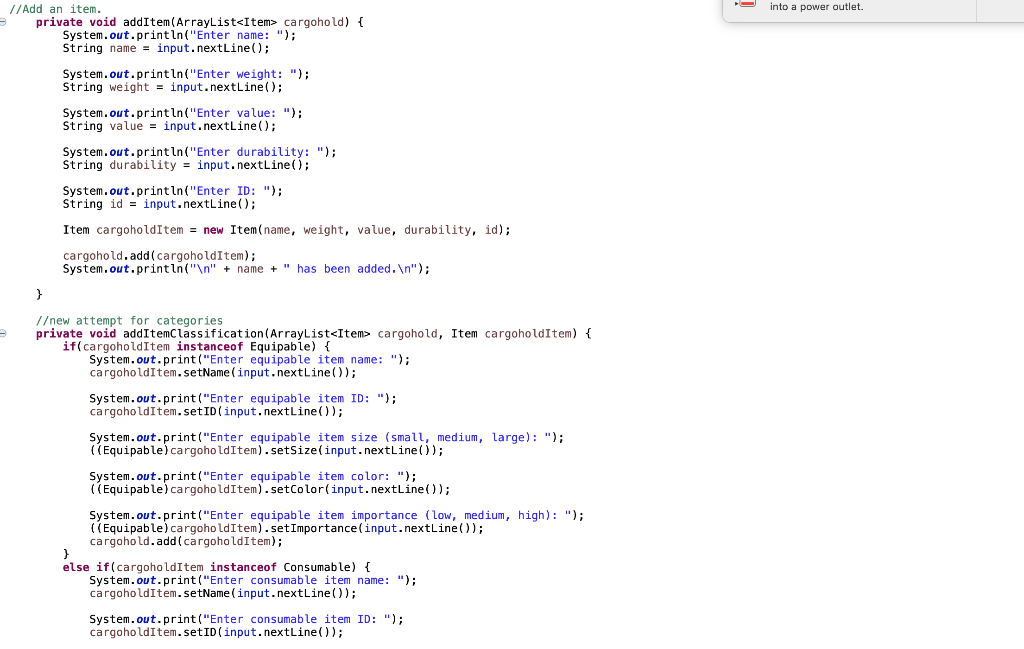
Task: Click the red battery icon in notification
Action: click(747, 4)
